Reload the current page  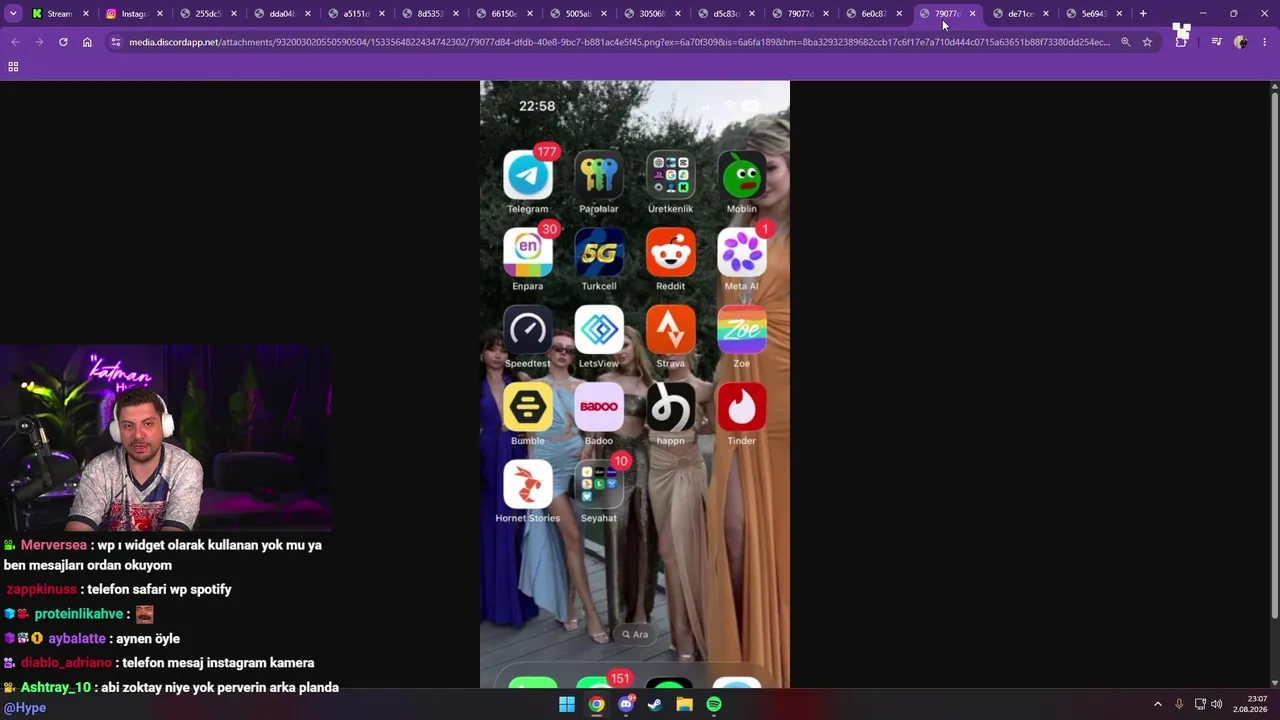coord(63,42)
